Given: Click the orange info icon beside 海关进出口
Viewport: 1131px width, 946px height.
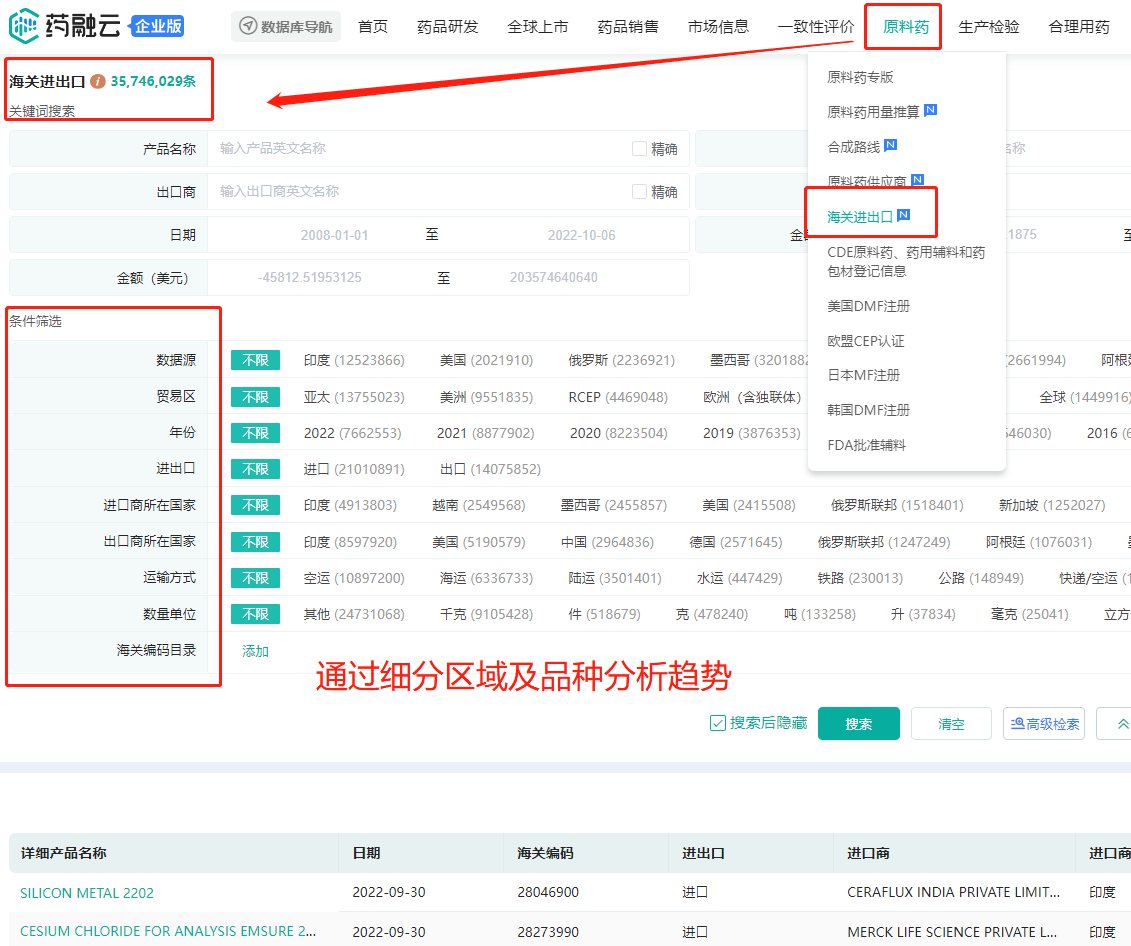Looking at the screenshot, I should click(97, 81).
